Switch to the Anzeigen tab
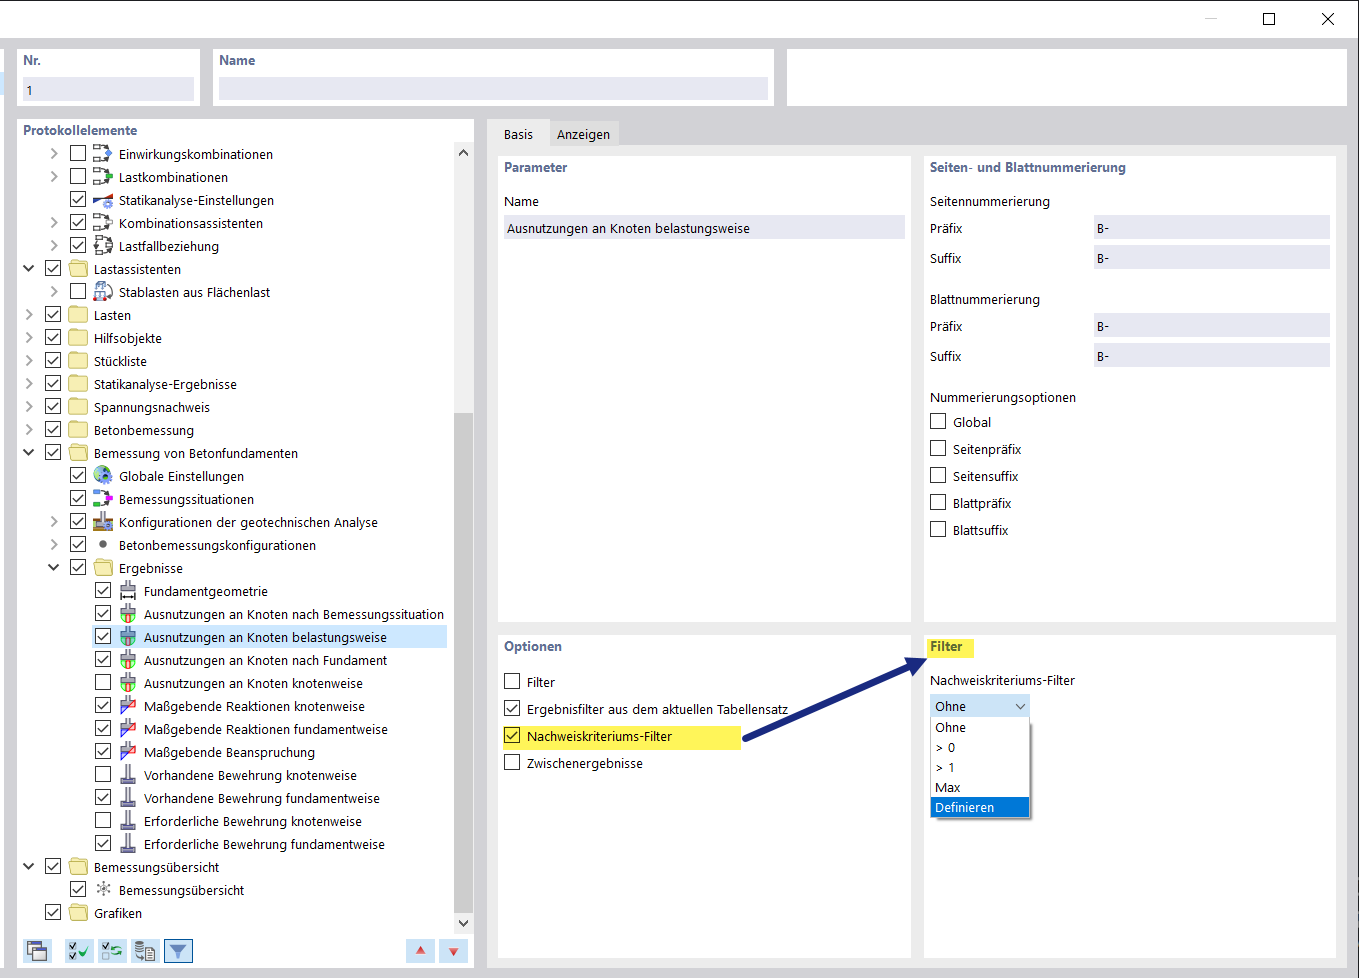This screenshot has width=1359, height=978. (583, 134)
